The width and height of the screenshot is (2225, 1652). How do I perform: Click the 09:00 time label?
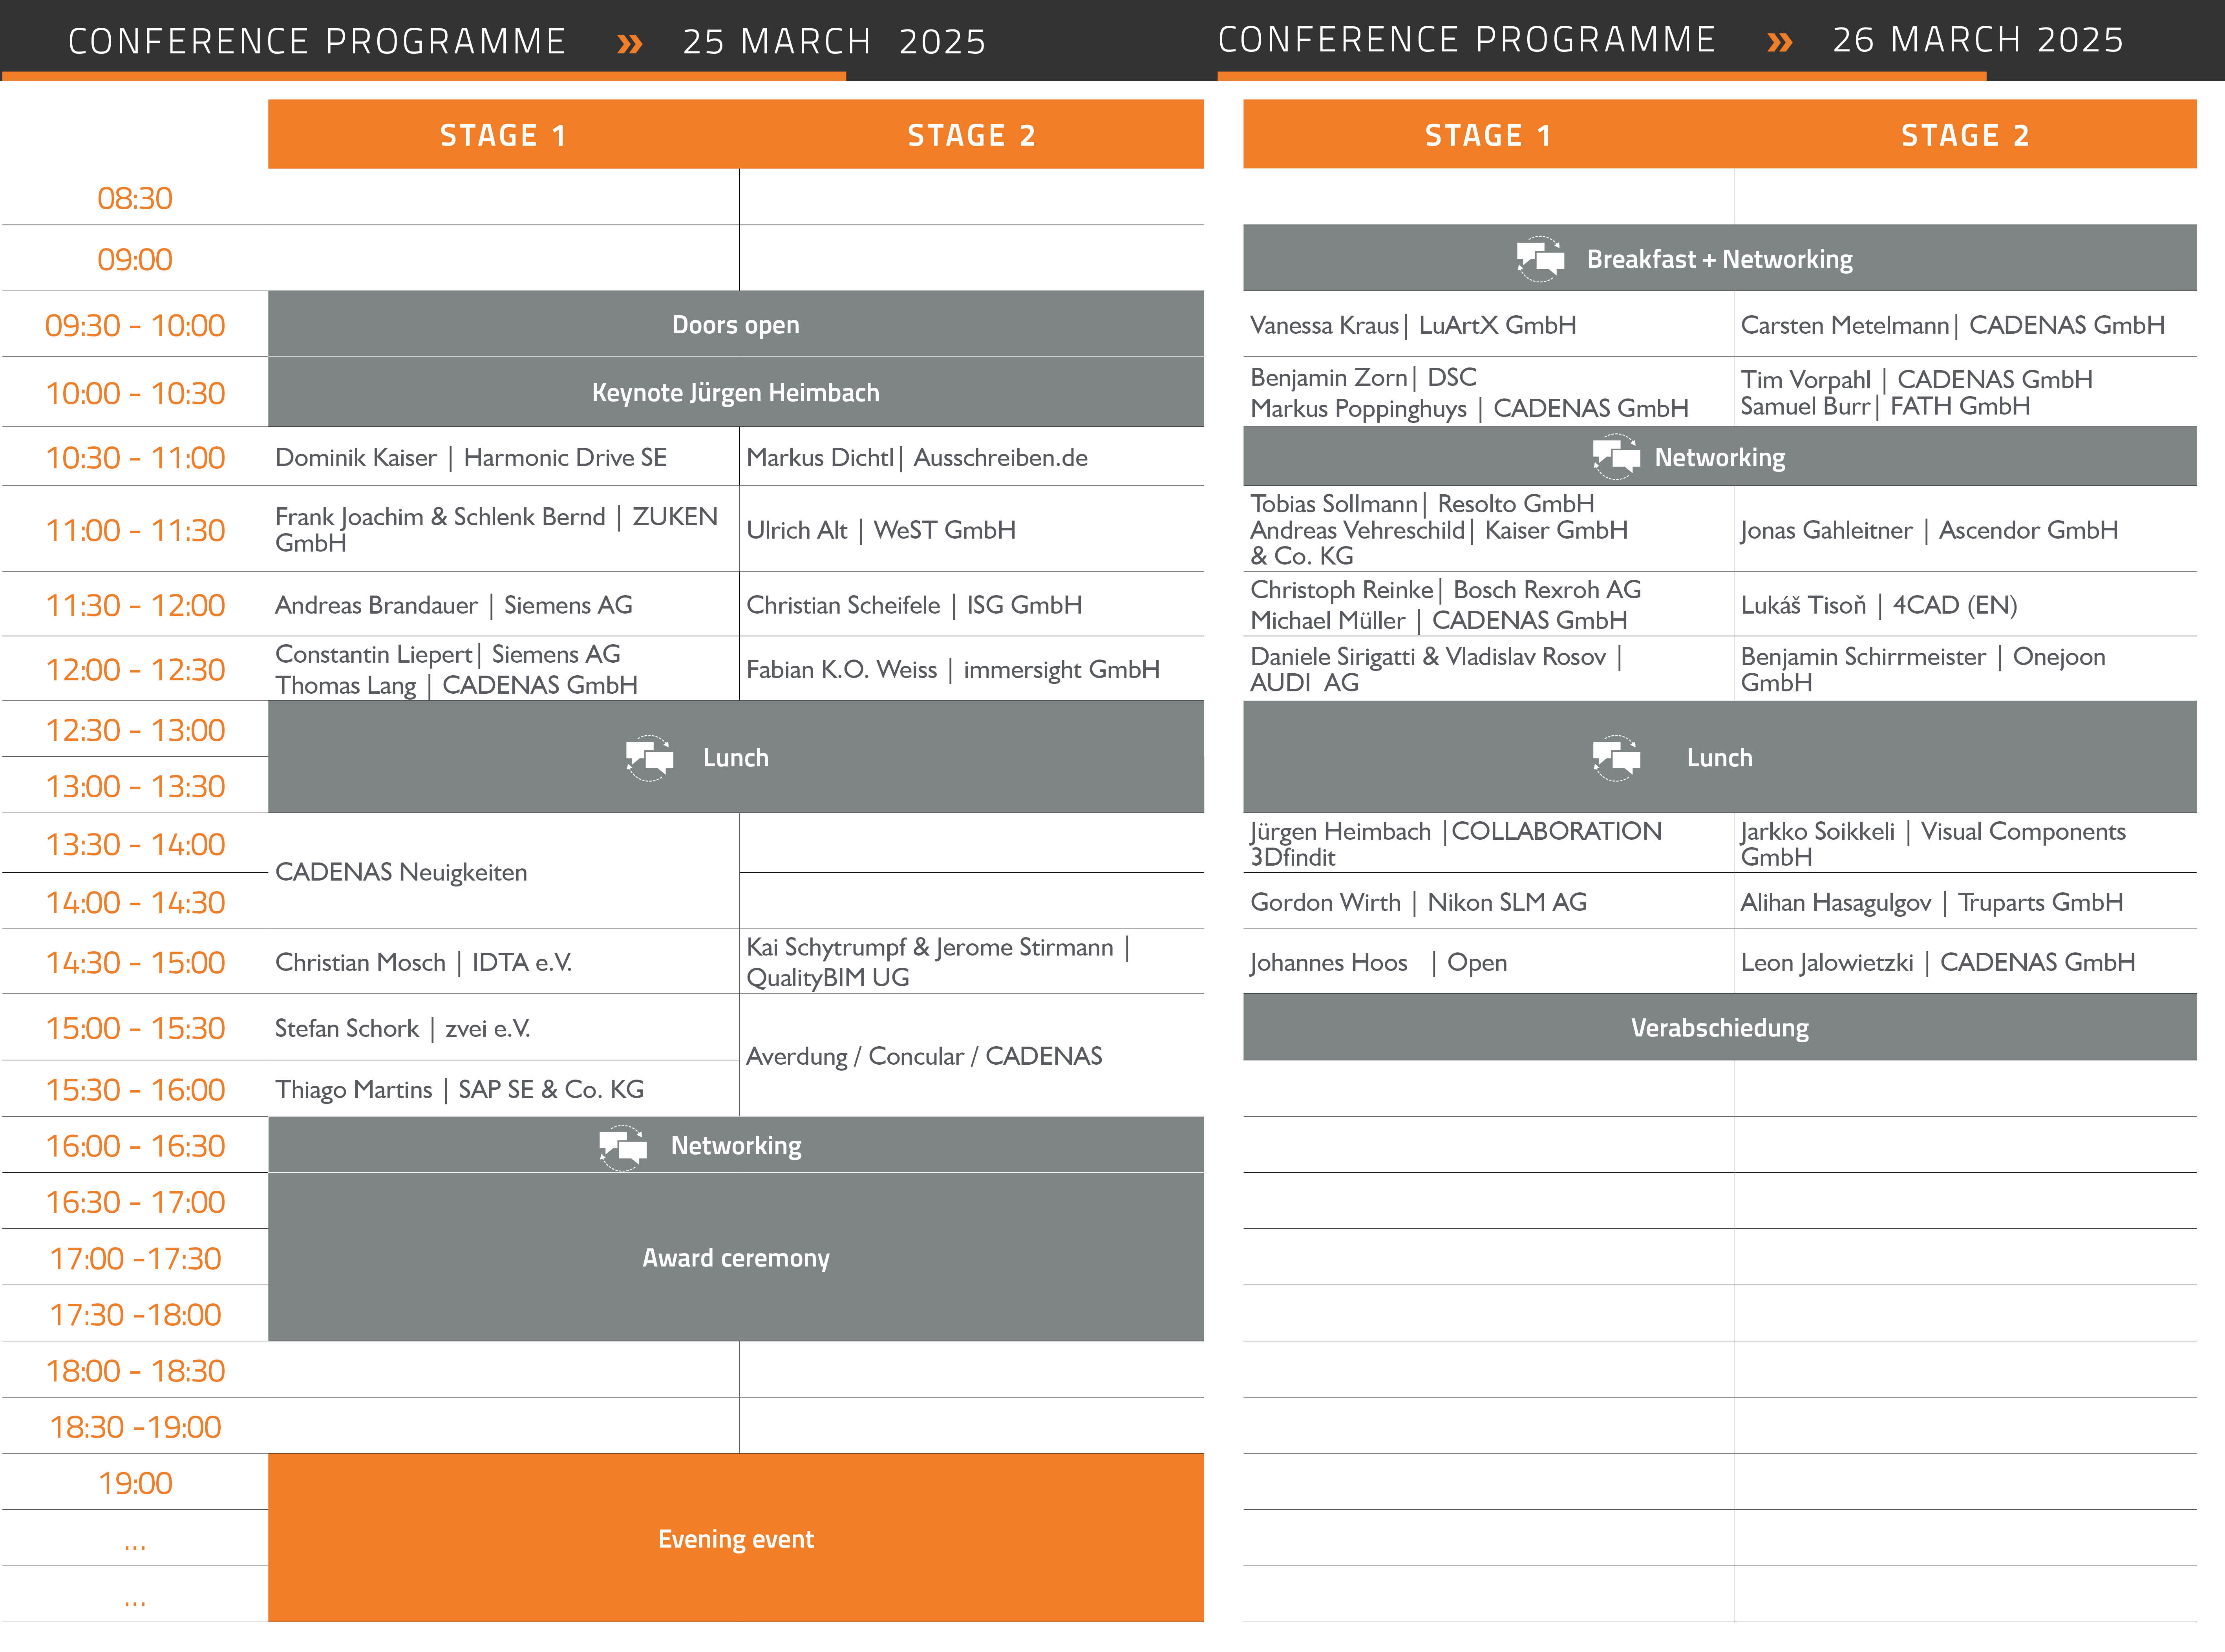[135, 260]
